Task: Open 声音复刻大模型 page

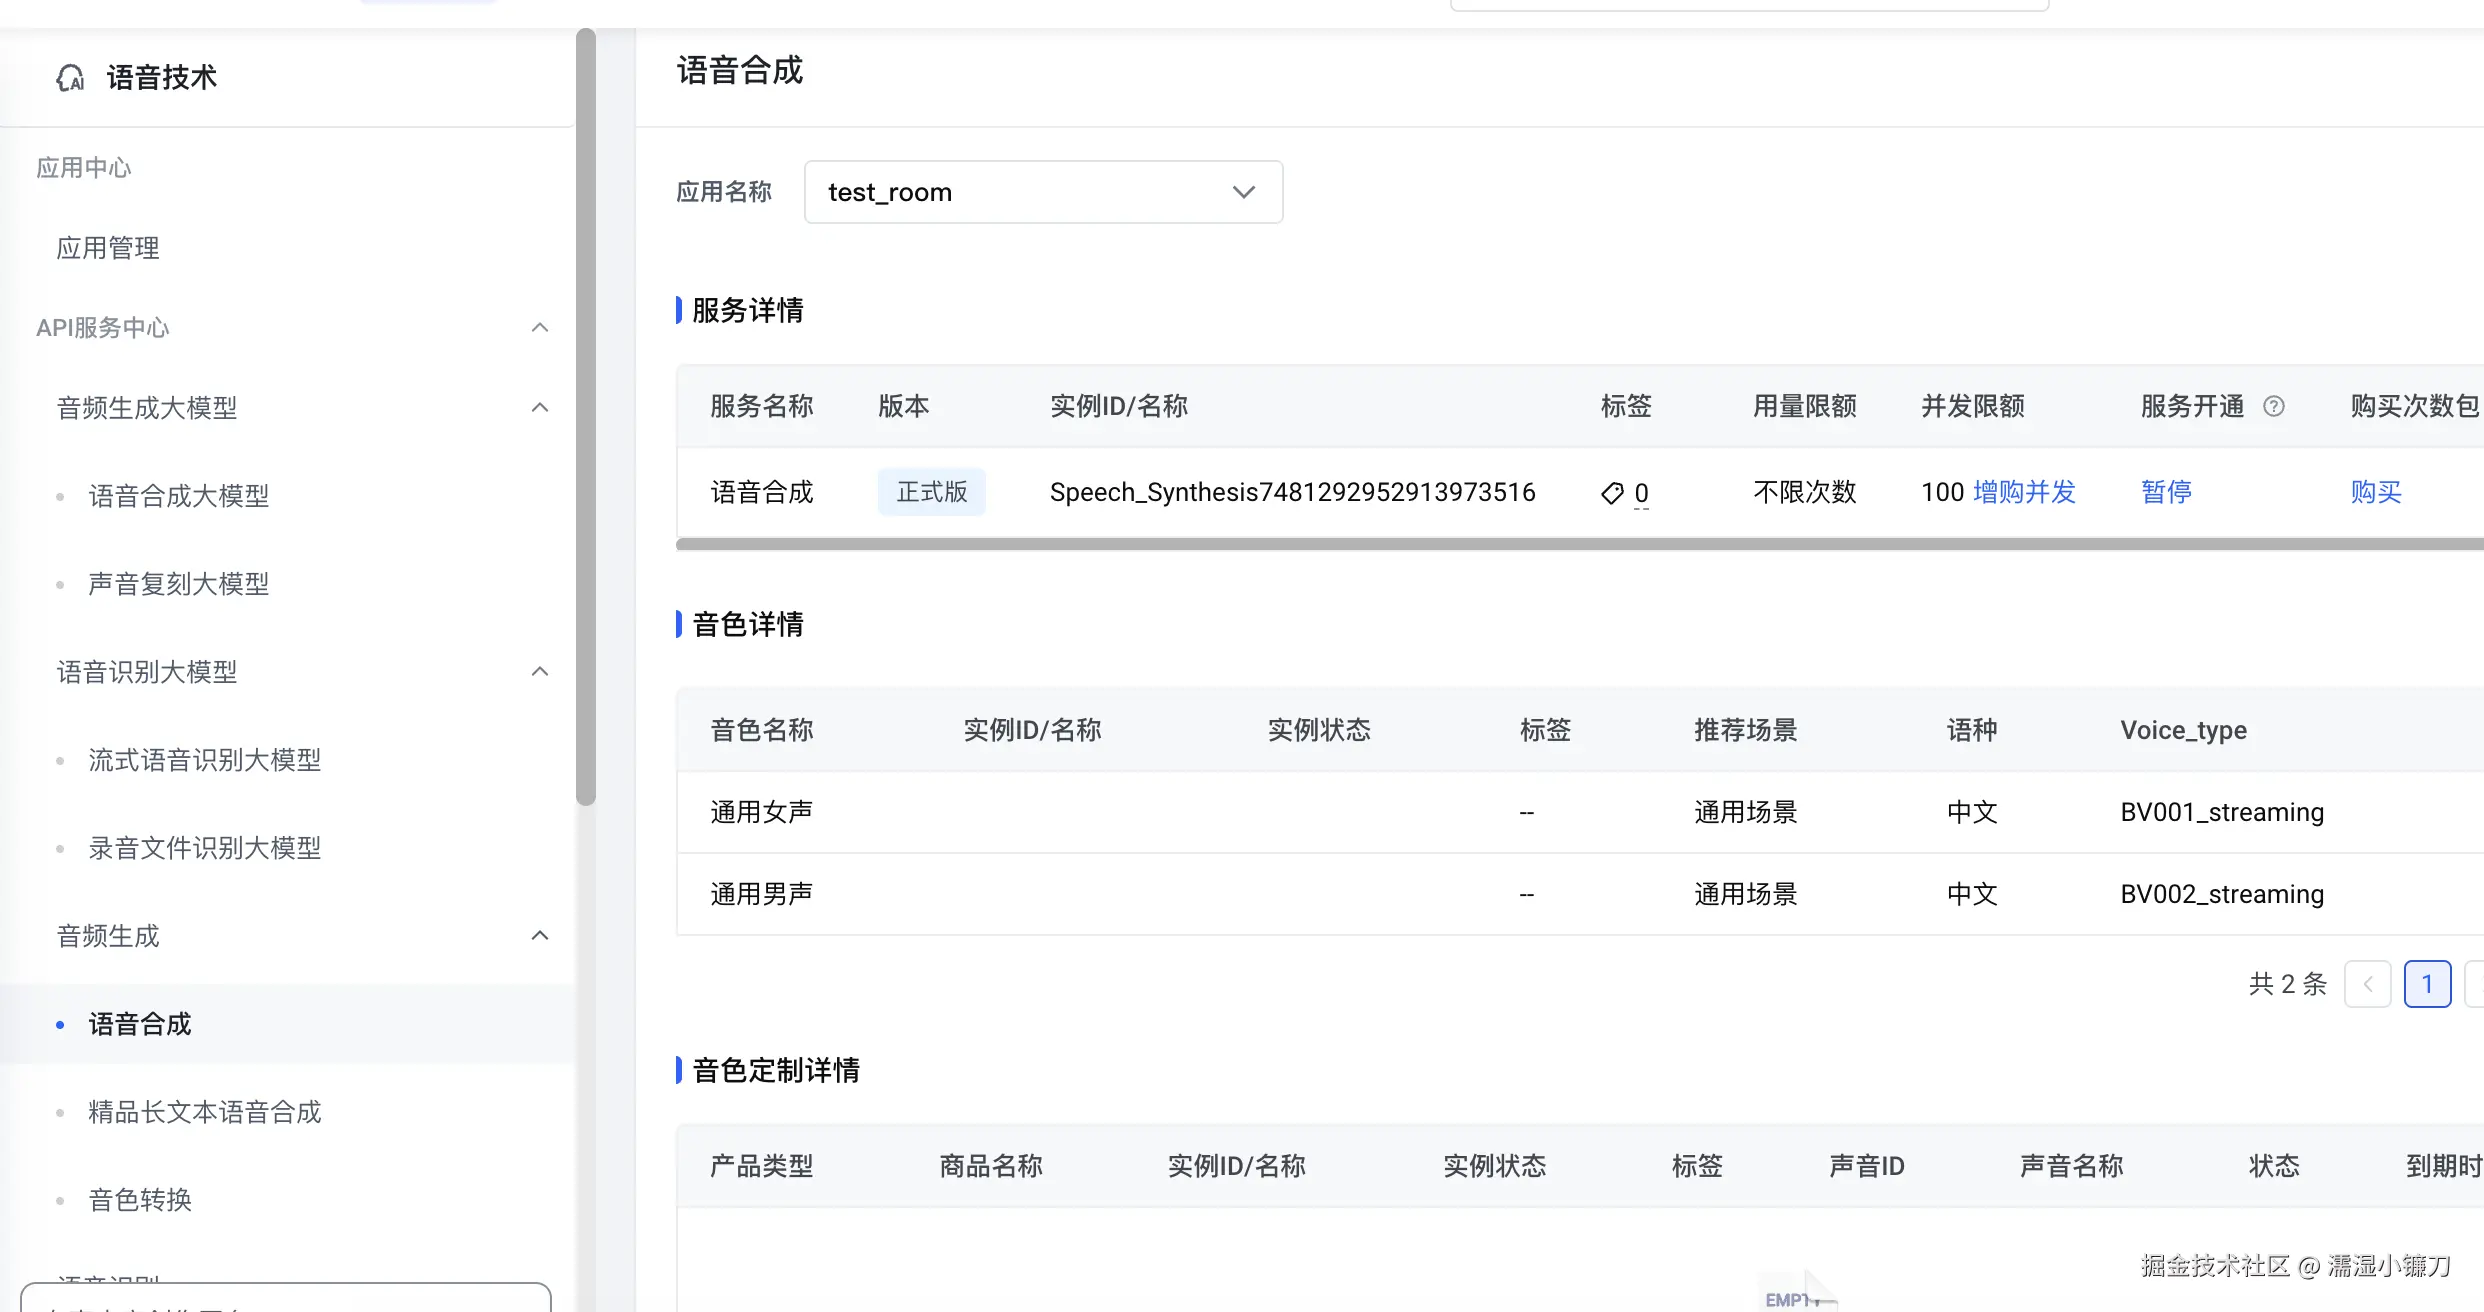Action: coord(179,584)
